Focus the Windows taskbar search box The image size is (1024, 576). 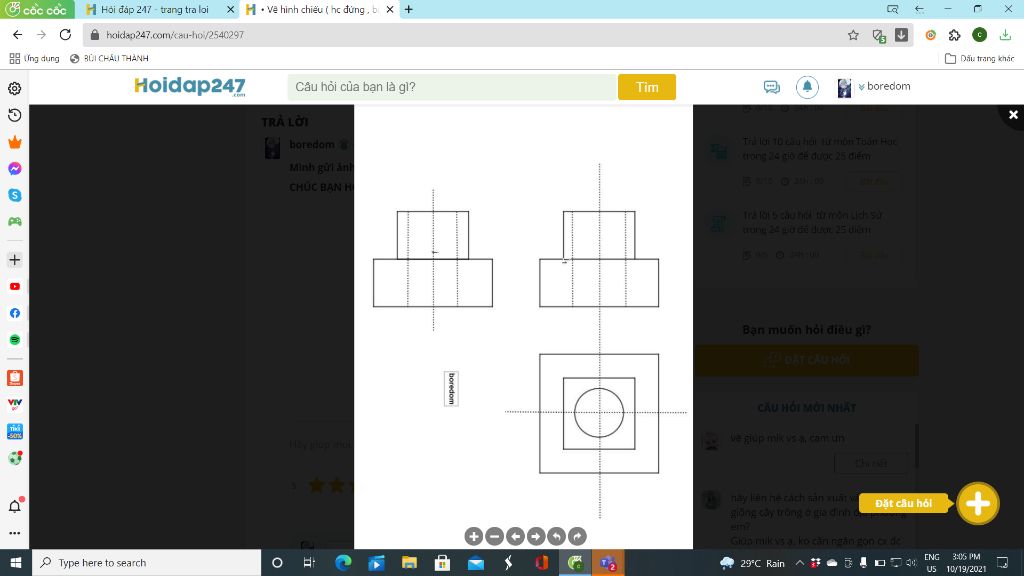tap(146, 562)
